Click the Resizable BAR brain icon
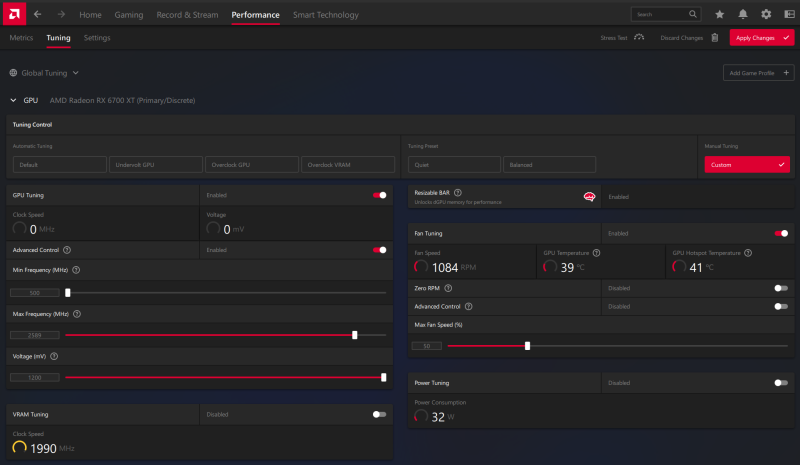 [589, 197]
